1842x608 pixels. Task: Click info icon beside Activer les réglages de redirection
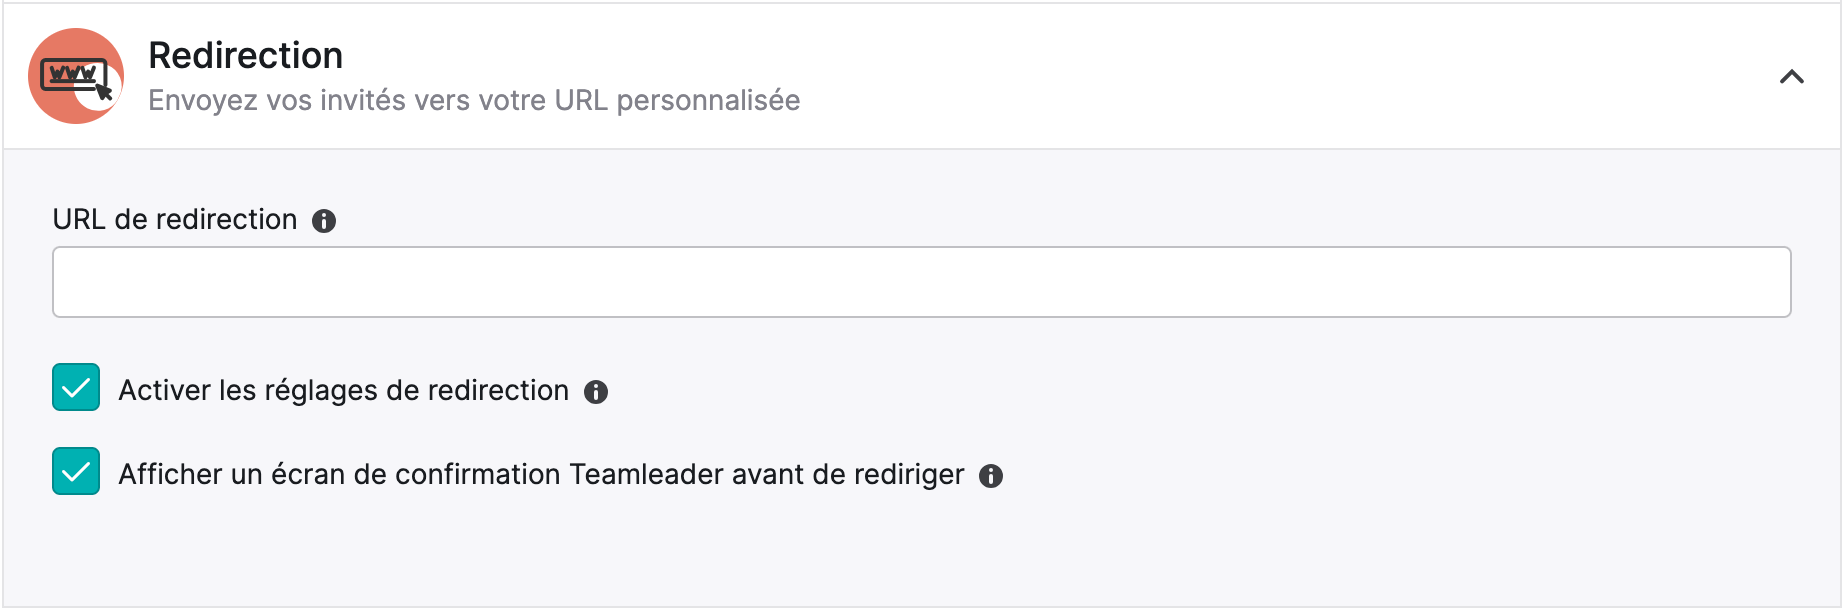click(596, 392)
